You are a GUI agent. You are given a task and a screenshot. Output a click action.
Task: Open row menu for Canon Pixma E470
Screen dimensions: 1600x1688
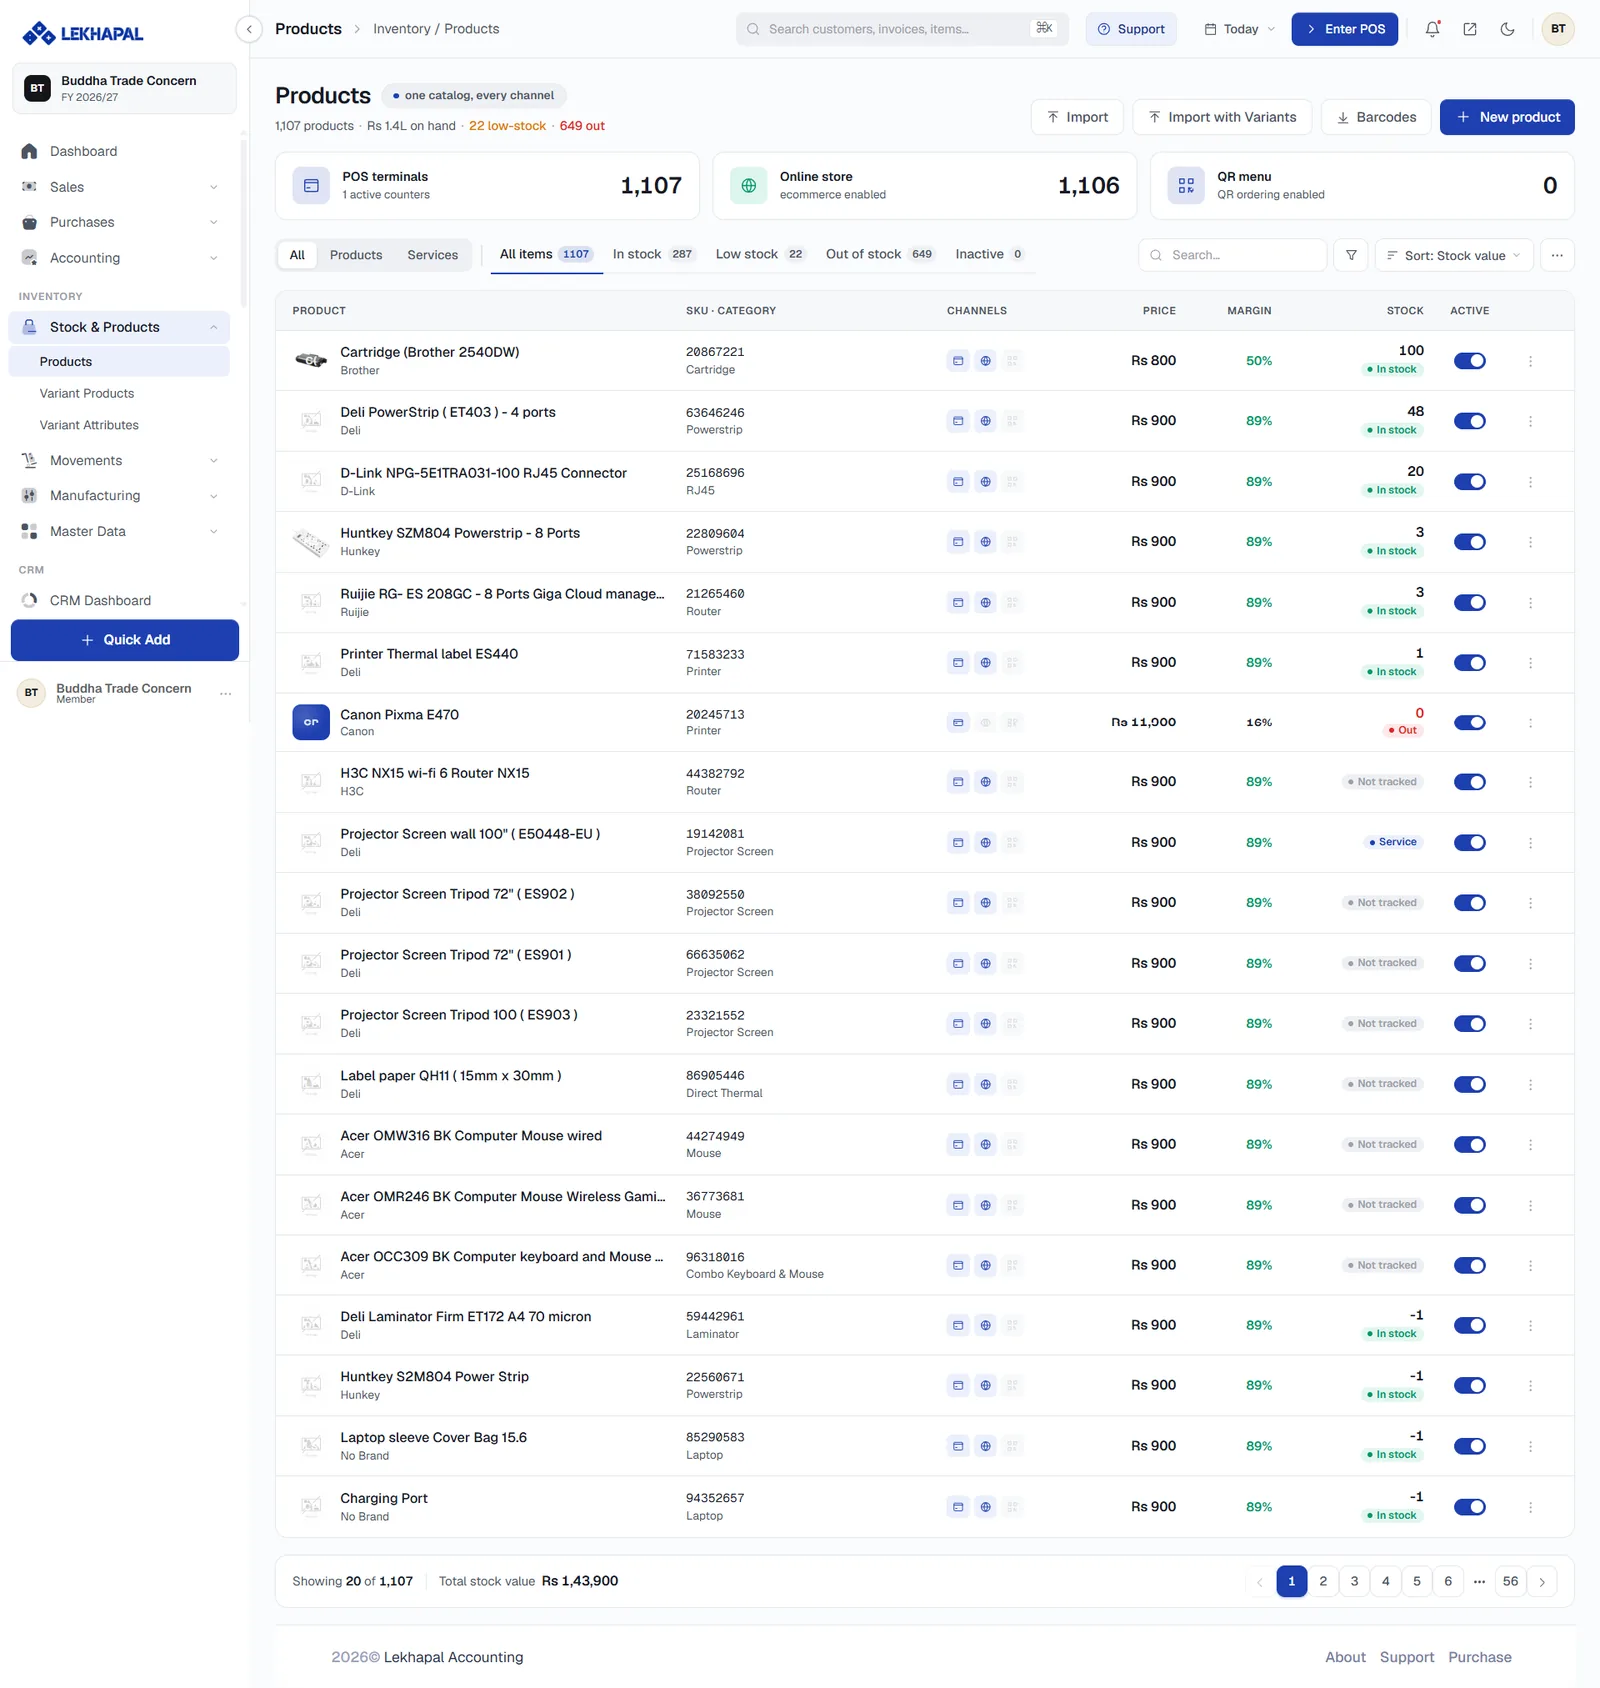pyautogui.click(x=1530, y=723)
